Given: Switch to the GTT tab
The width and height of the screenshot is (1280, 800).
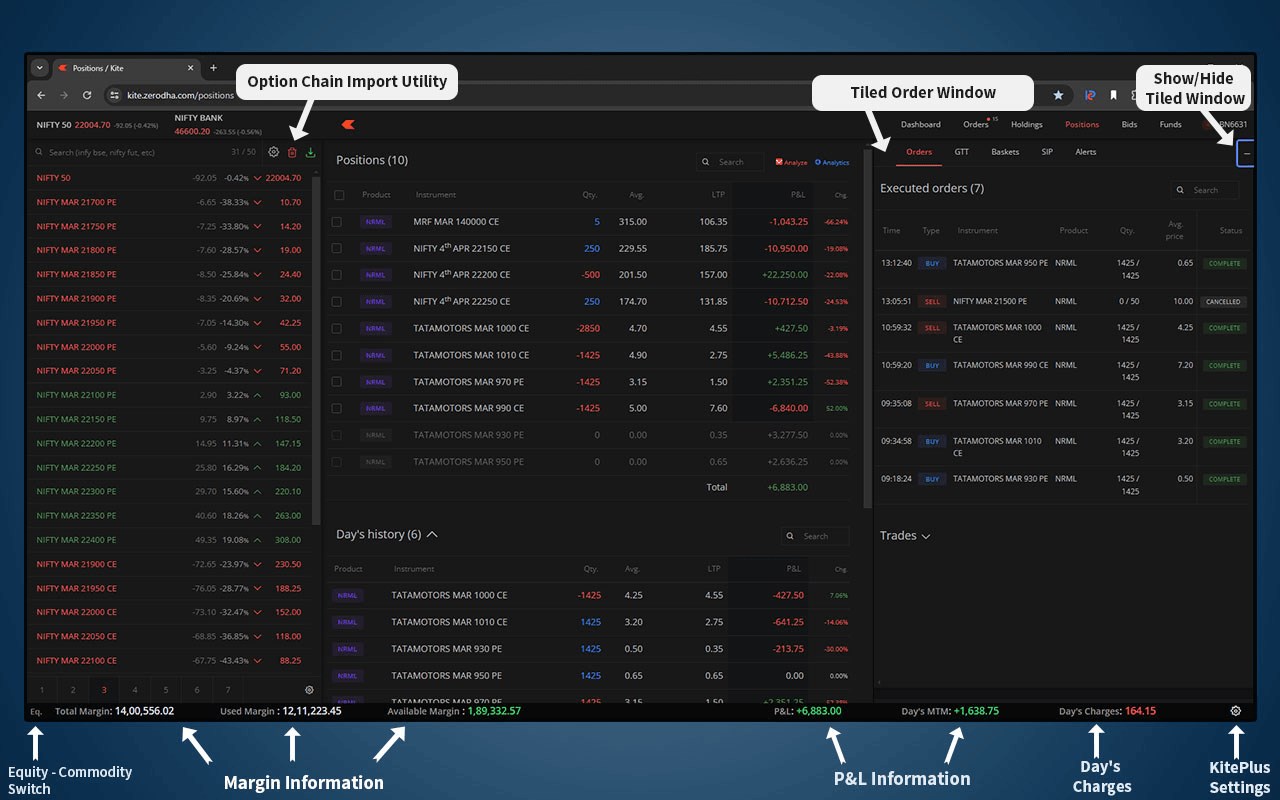Looking at the screenshot, I should tap(961, 152).
